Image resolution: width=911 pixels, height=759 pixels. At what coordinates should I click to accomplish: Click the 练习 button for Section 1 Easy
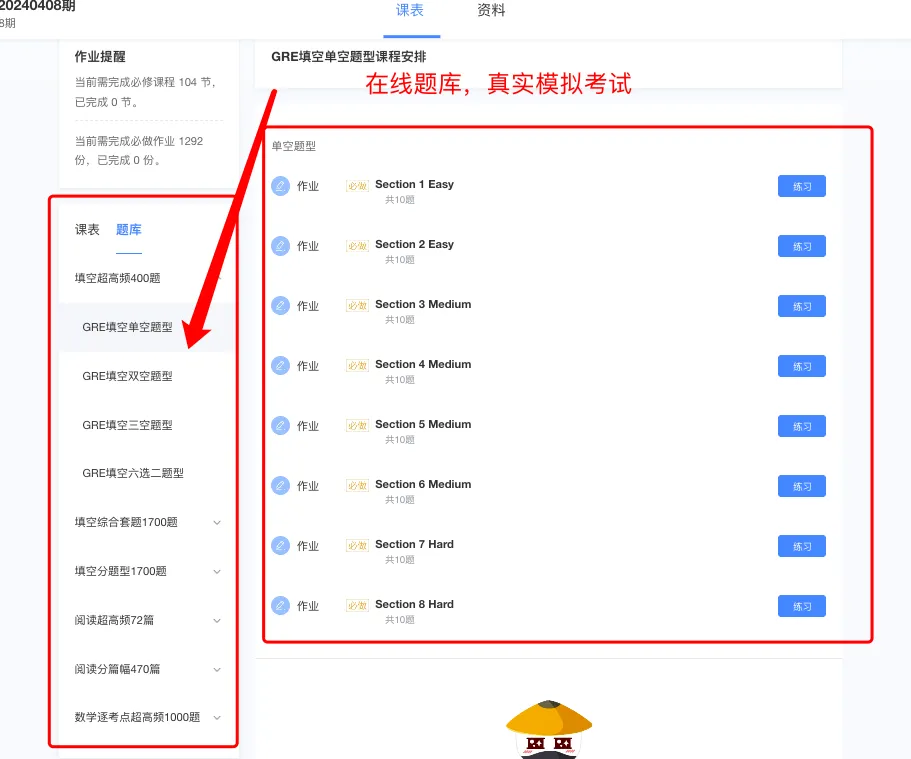click(801, 186)
